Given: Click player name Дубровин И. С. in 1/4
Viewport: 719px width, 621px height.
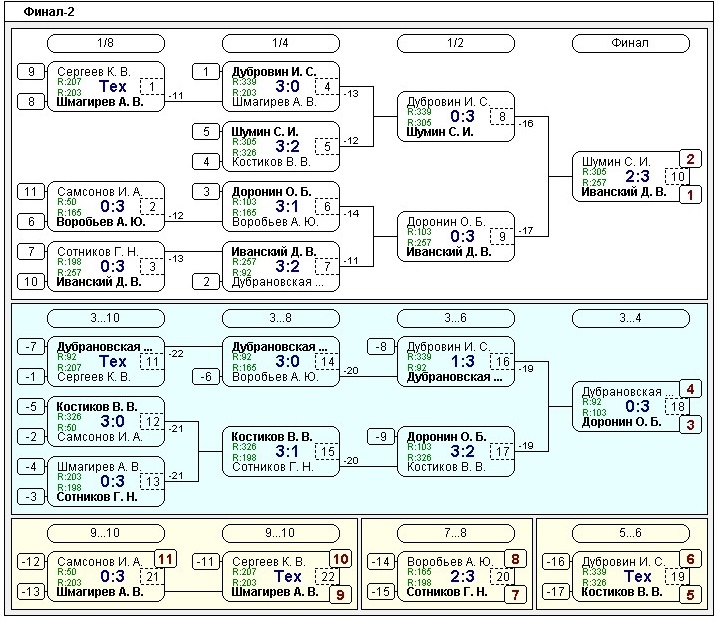Looking at the screenshot, I should [x=273, y=72].
